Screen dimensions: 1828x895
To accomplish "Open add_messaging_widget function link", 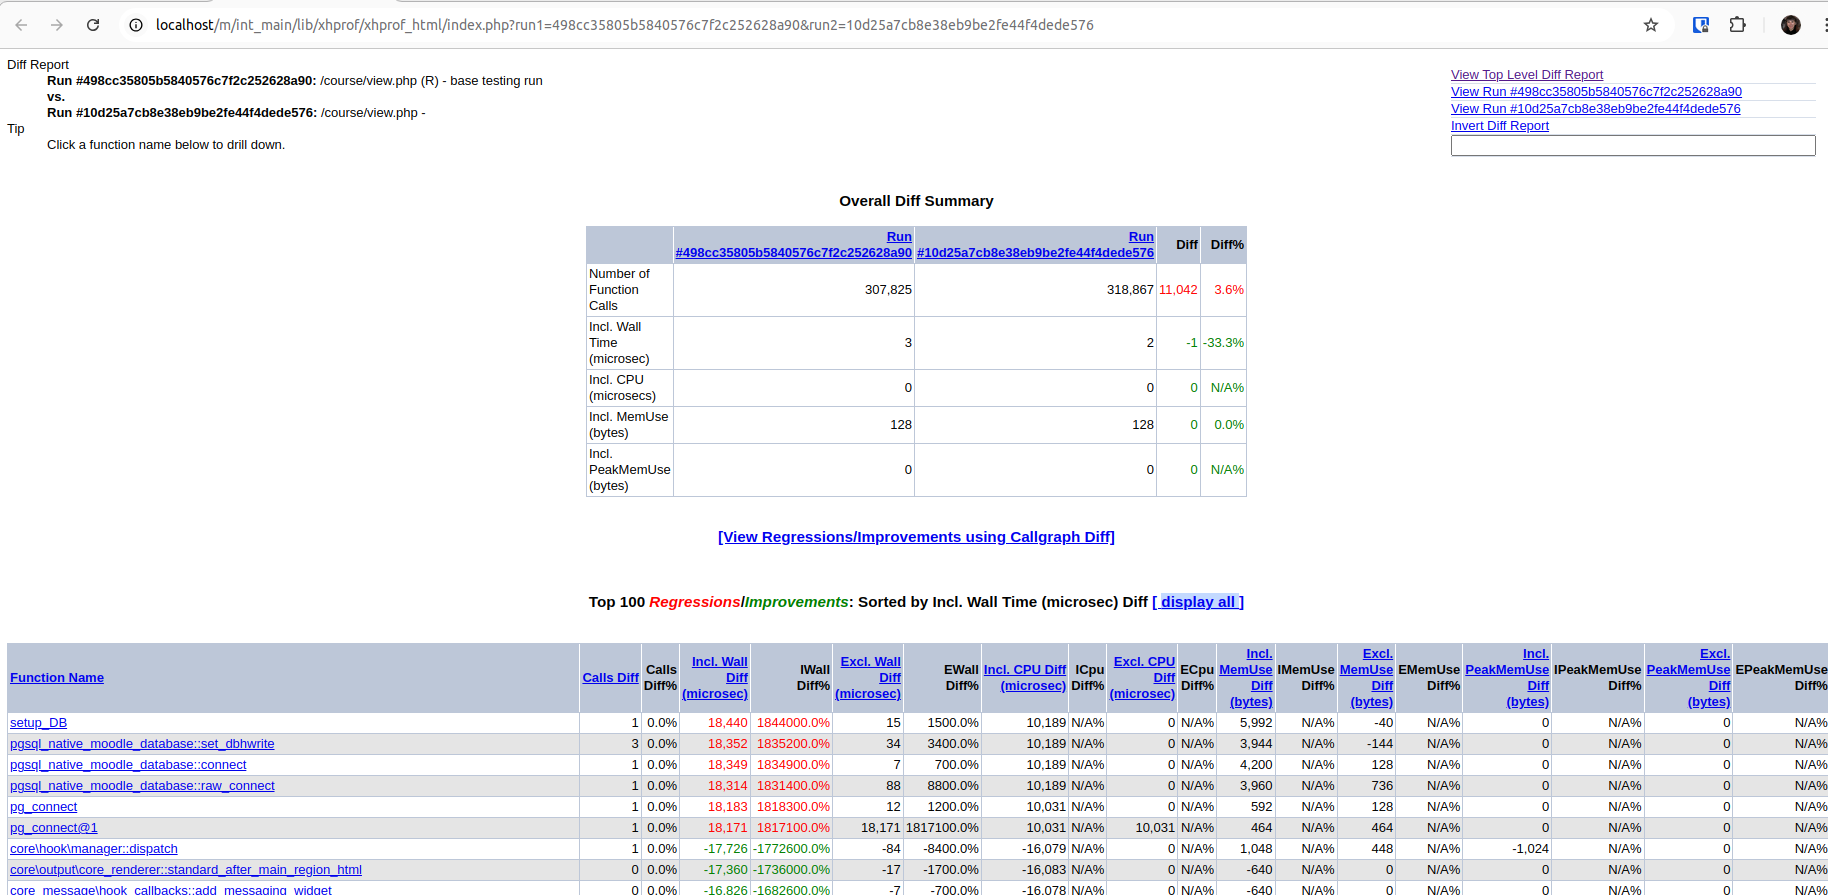I will [x=171, y=890].
